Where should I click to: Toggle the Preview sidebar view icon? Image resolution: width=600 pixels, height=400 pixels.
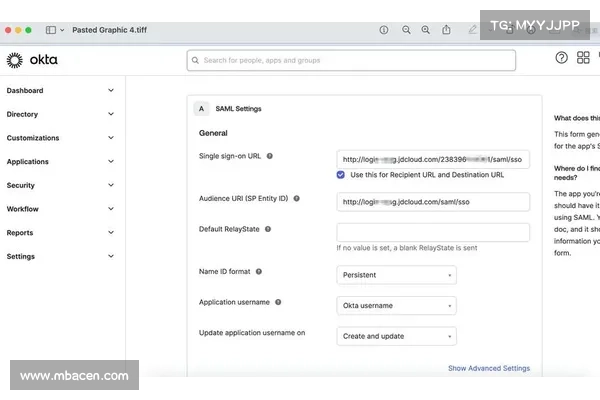pos(51,30)
